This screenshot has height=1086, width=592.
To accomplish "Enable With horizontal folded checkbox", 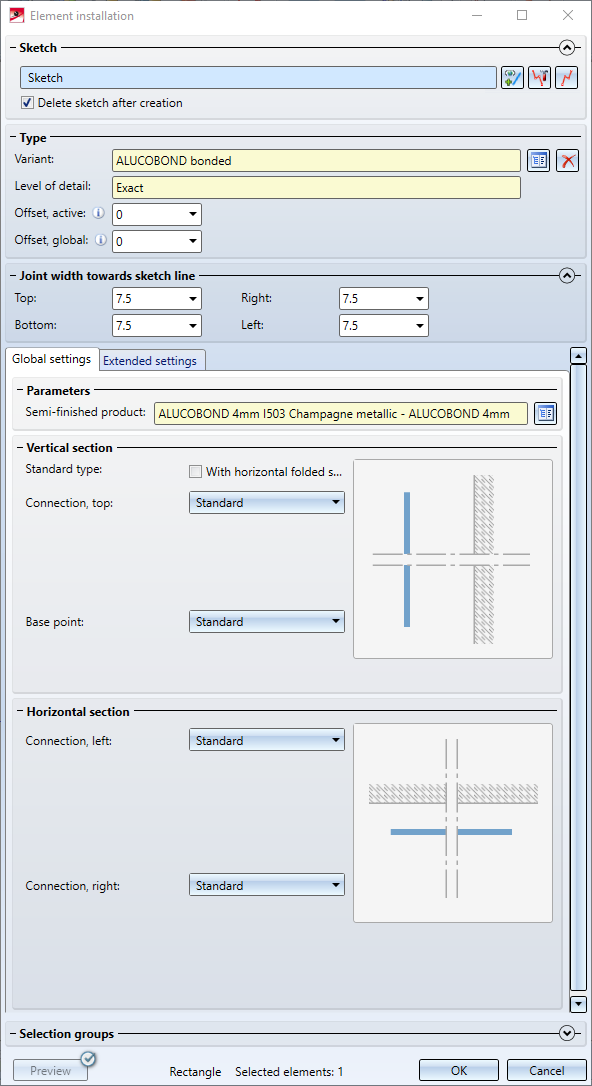I will 195,472.
